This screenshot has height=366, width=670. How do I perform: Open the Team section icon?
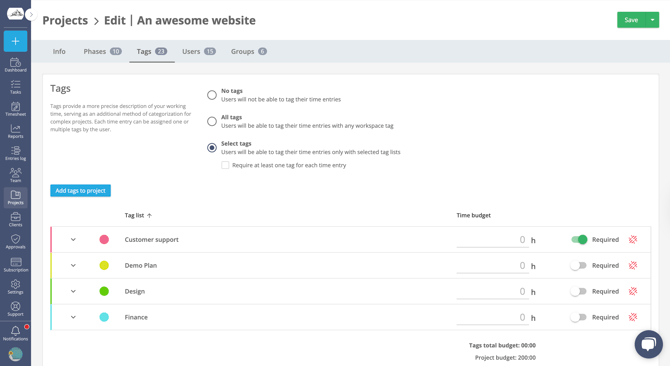15,175
